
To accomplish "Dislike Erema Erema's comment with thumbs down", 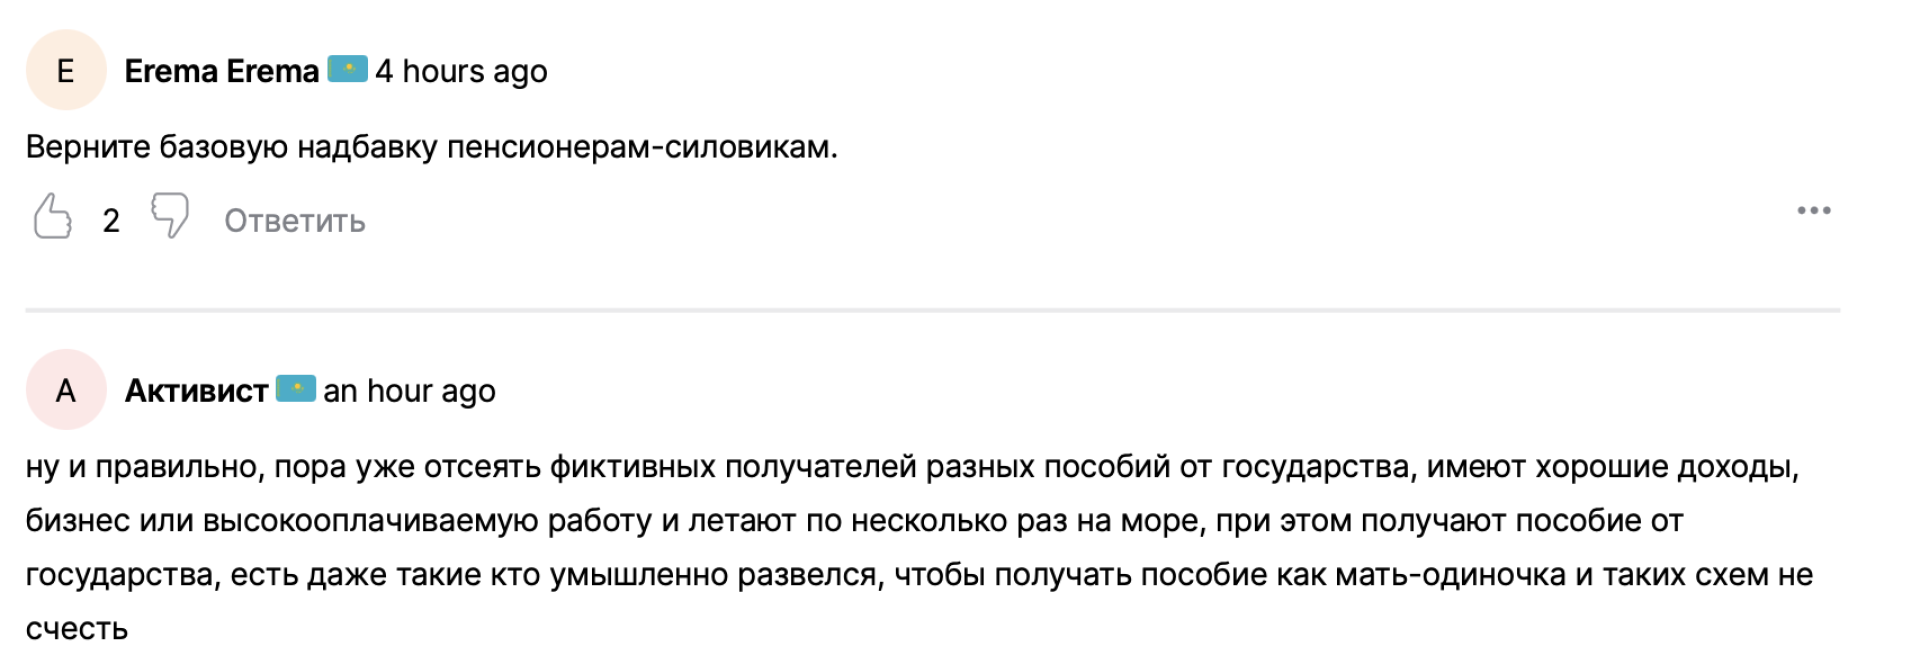I will 170,215.
